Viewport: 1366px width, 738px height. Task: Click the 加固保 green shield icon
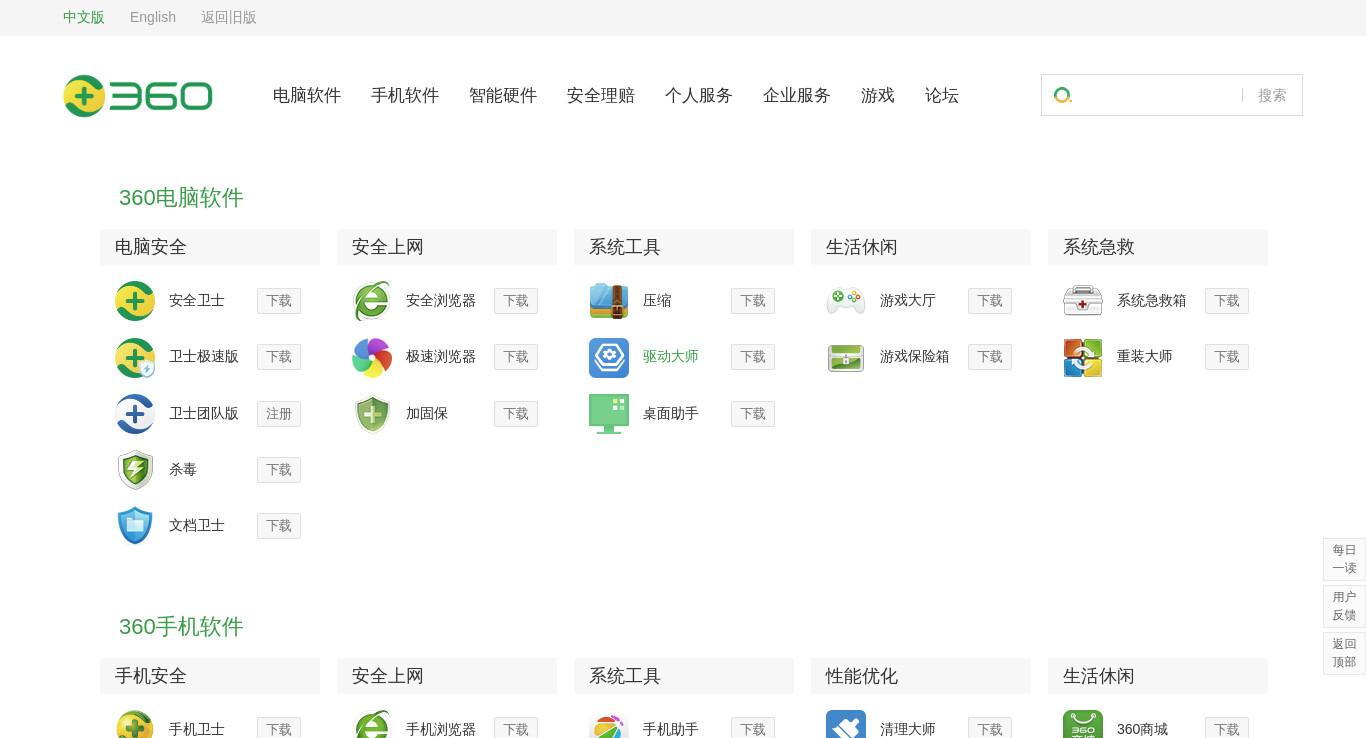372,414
